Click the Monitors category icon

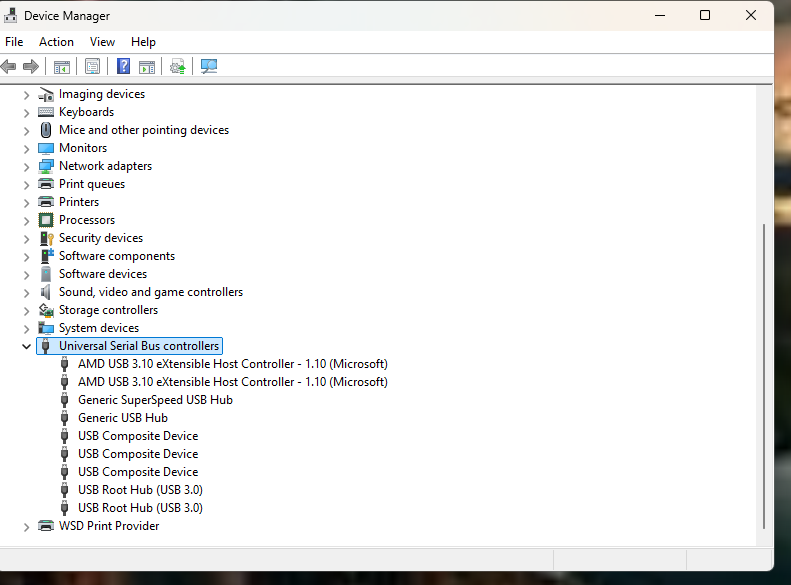[x=46, y=148]
